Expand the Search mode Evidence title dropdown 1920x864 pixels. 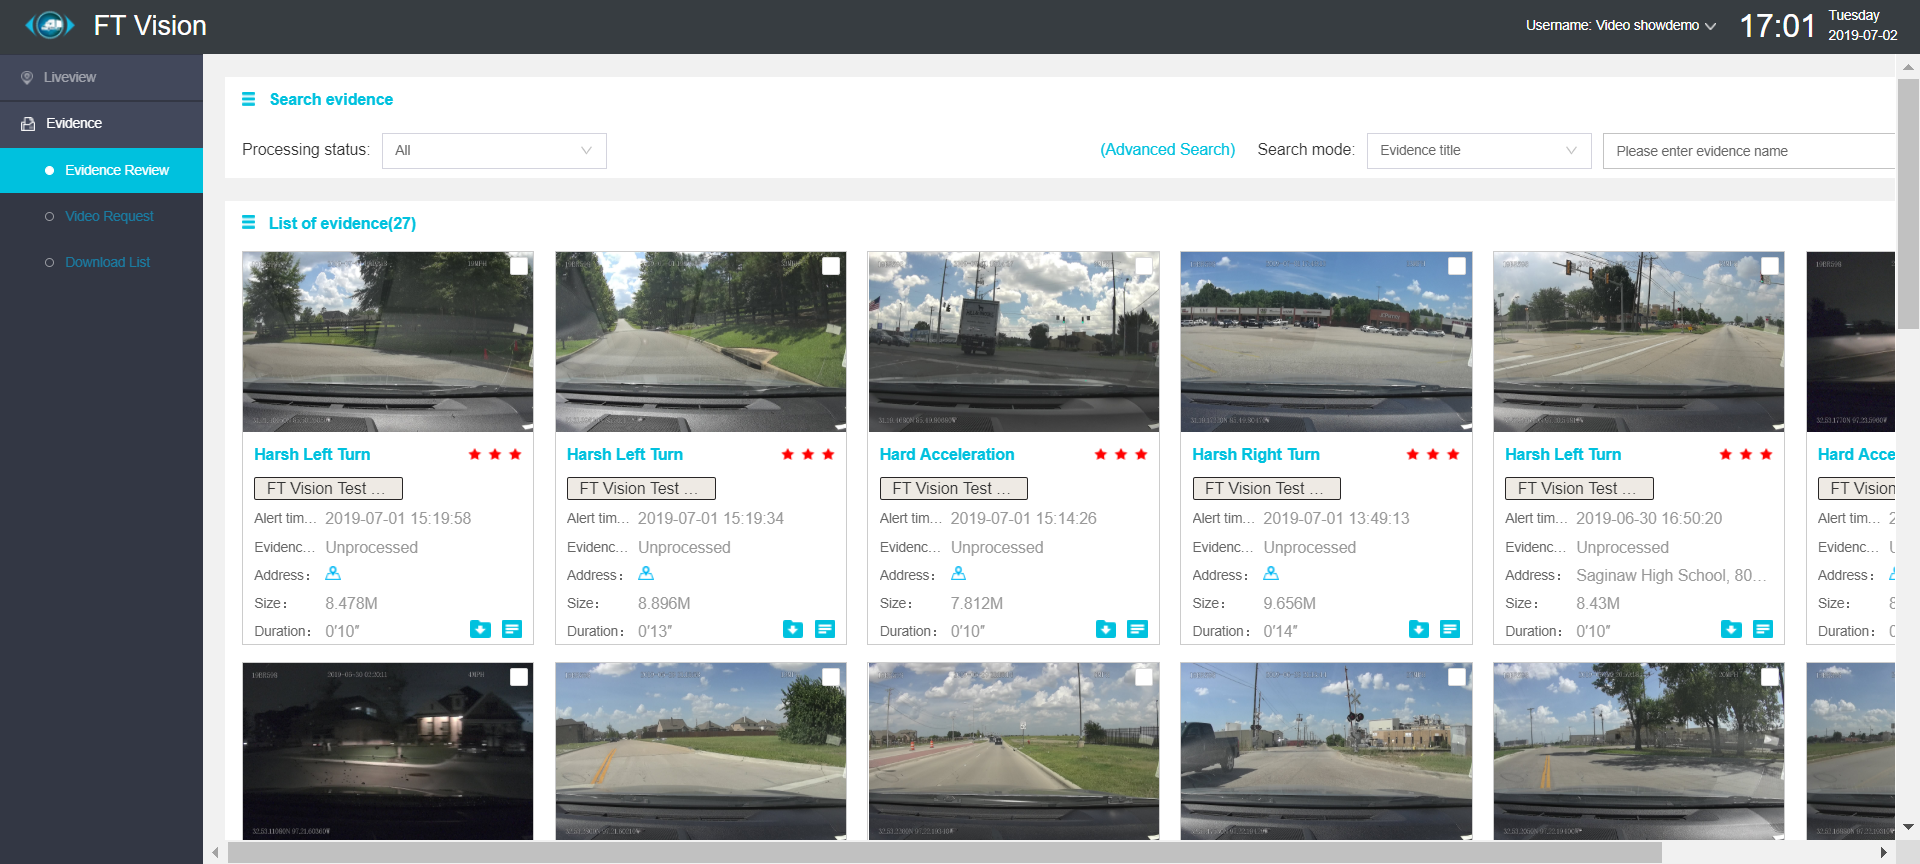(x=1478, y=151)
